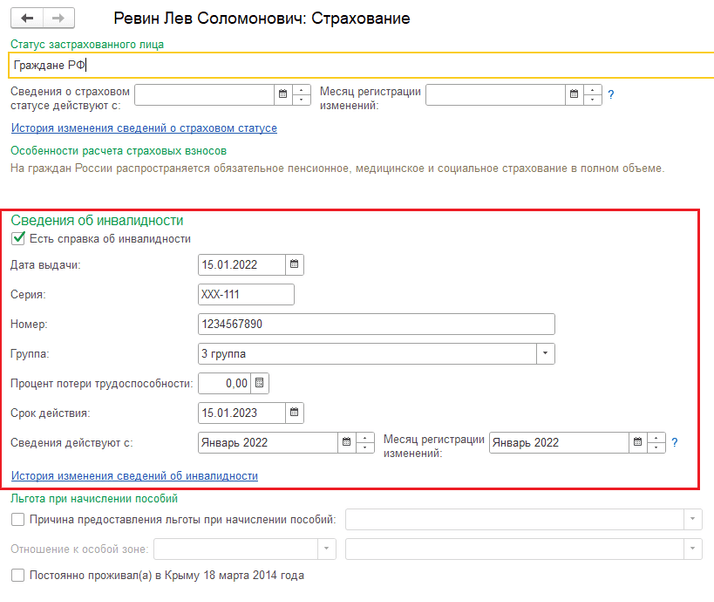Open История изменения сведений об инвалидности link
This screenshot has width=714, height=602.
coord(134,475)
